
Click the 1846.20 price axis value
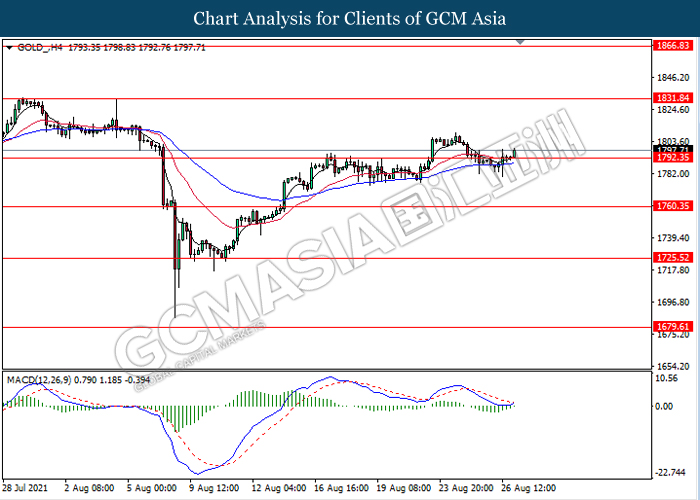pos(673,78)
